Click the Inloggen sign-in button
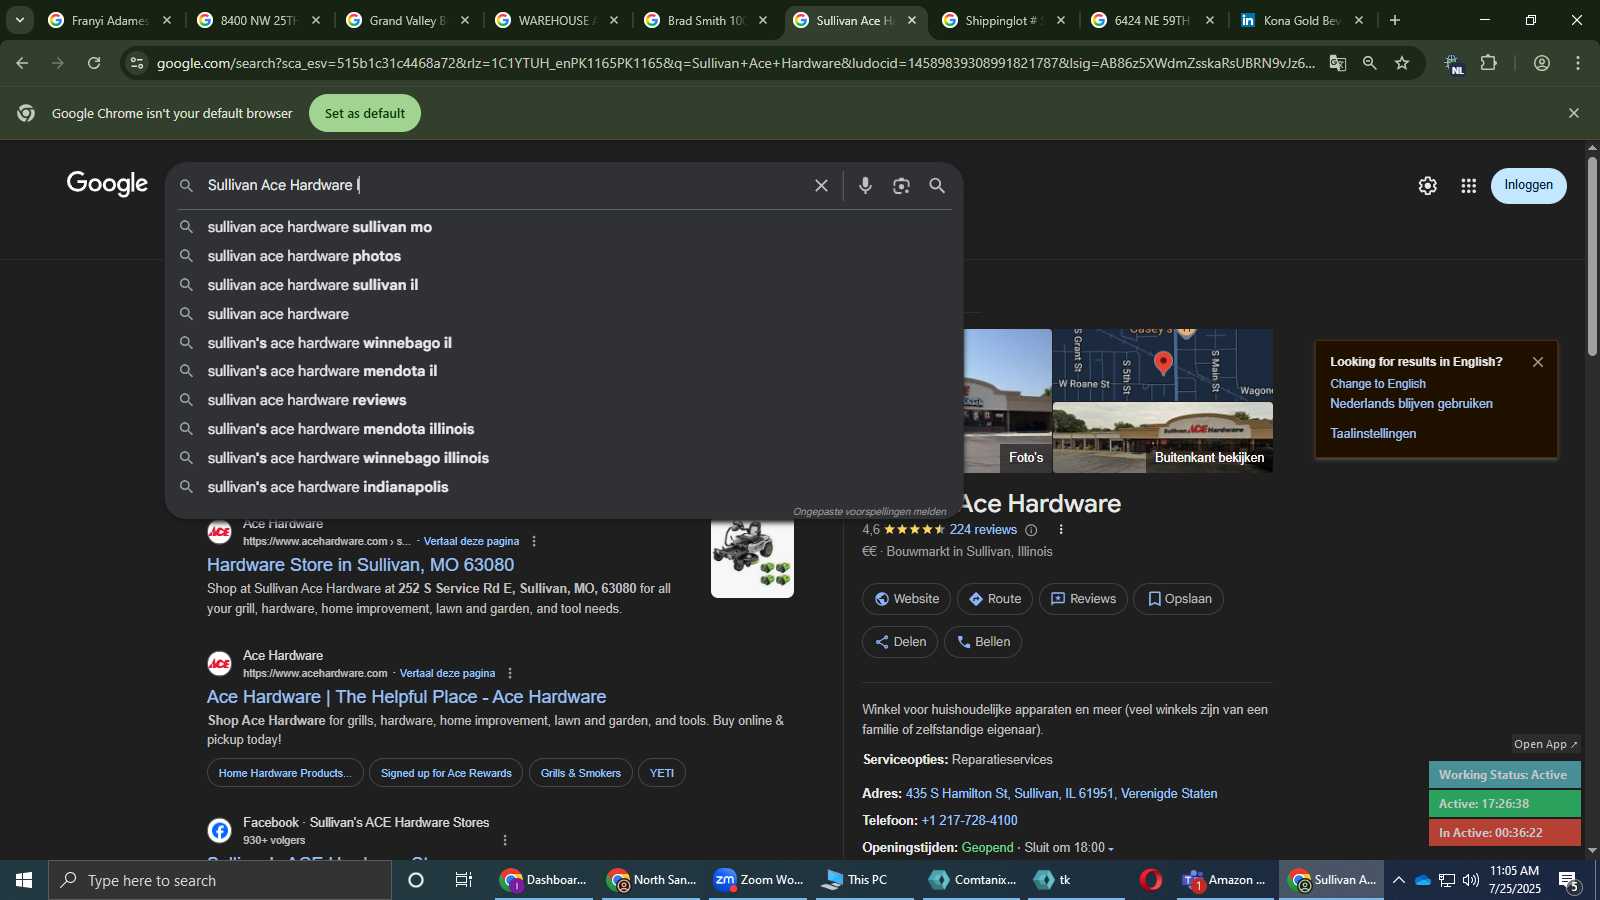 pyautogui.click(x=1528, y=185)
